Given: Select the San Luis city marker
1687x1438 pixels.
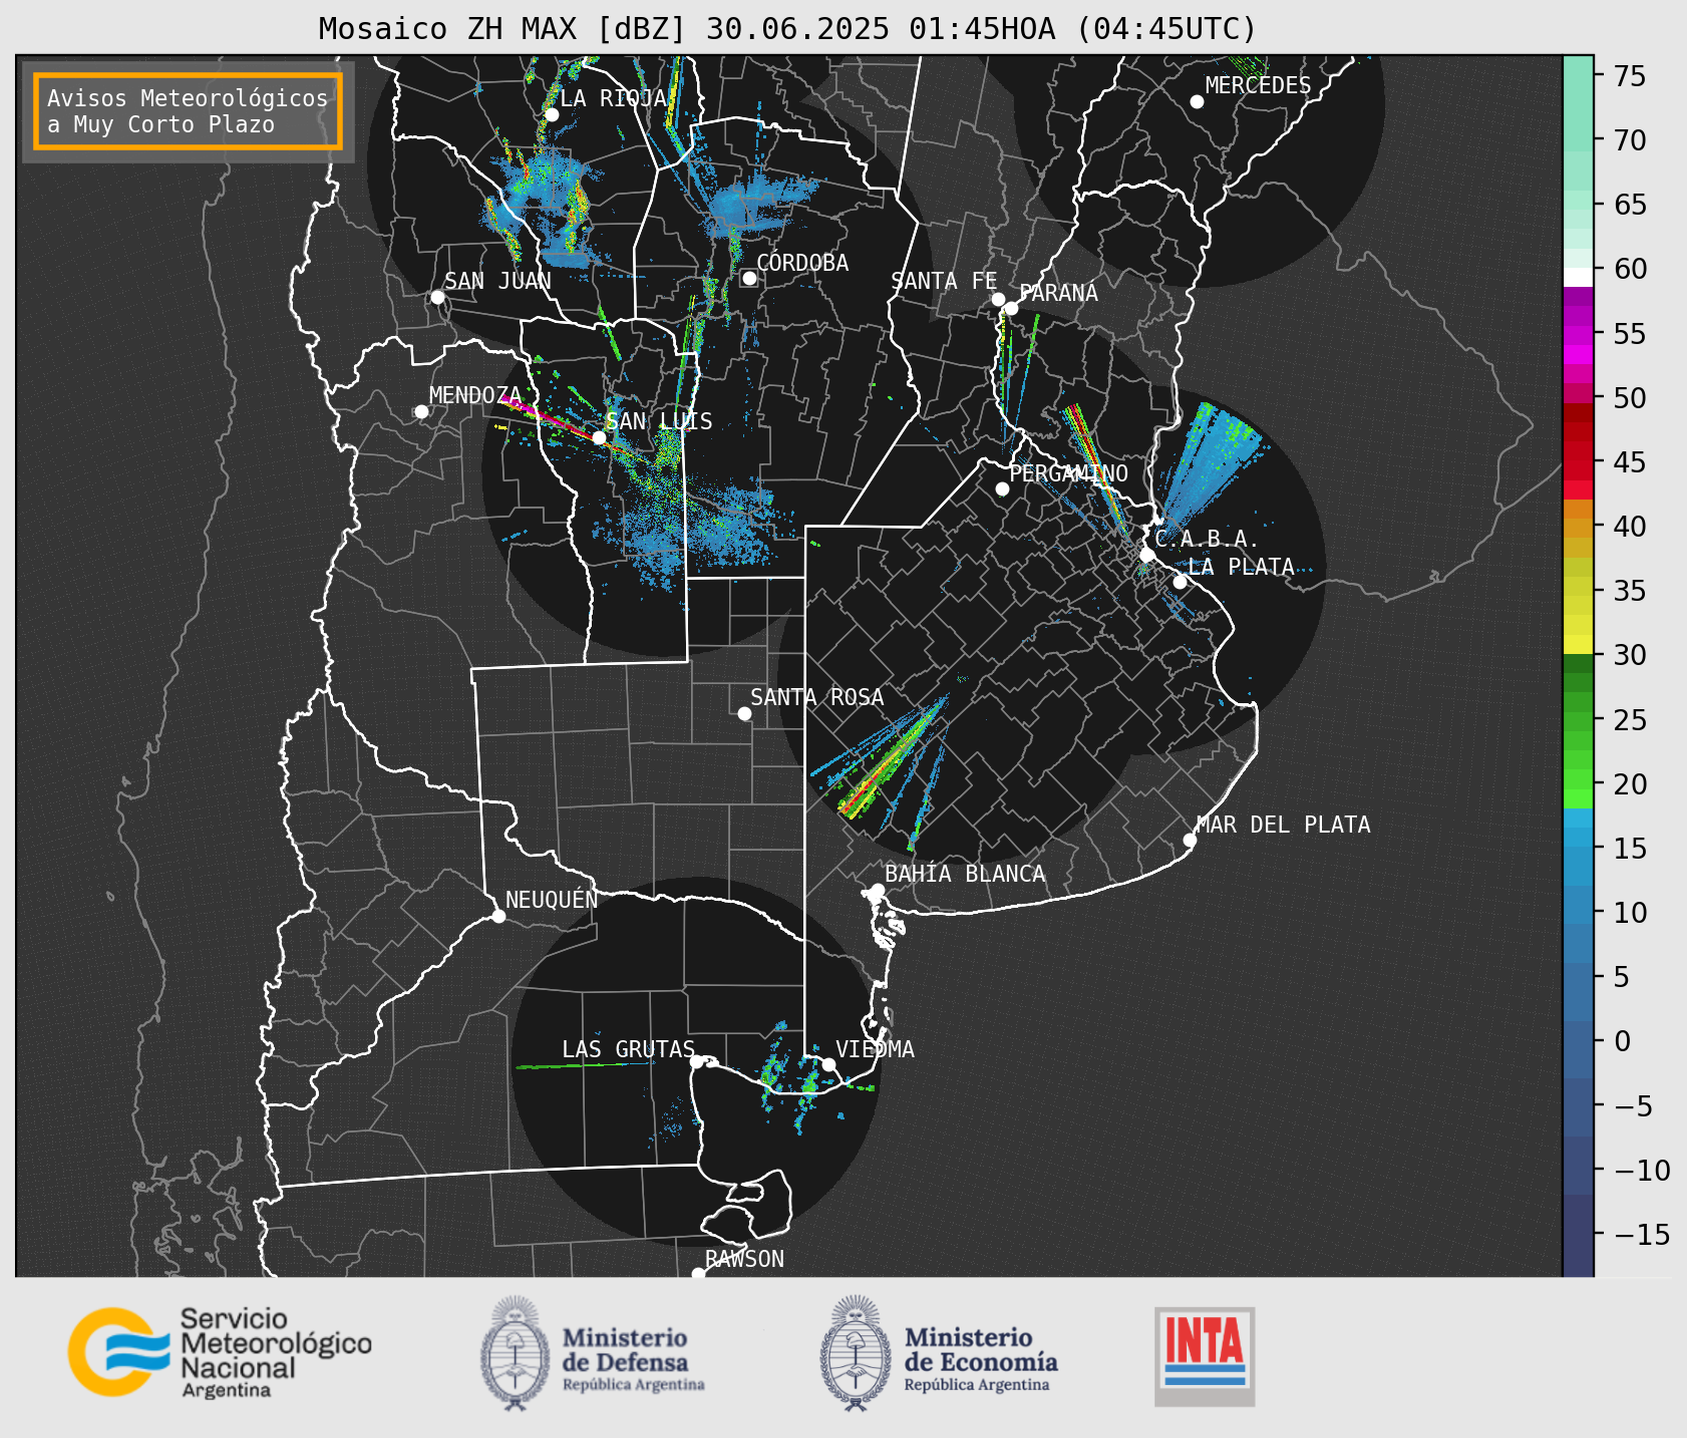Looking at the screenshot, I should (x=599, y=437).
